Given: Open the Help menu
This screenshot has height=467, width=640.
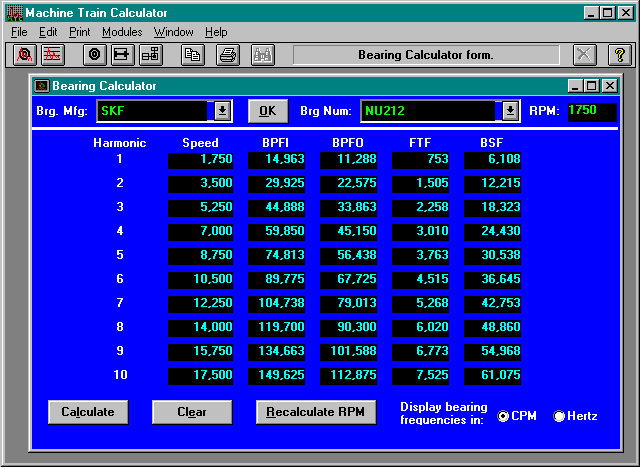Looking at the screenshot, I should pyautogui.click(x=216, y=32).
